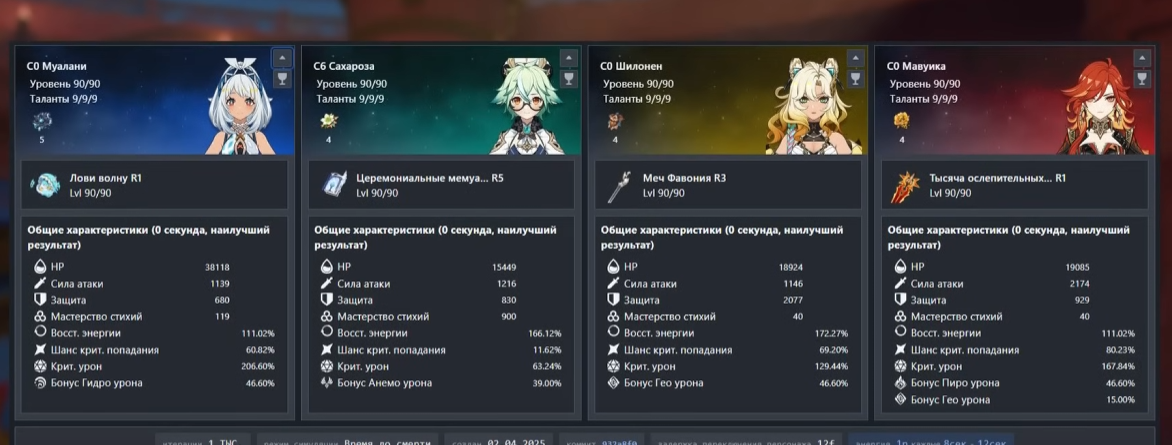Click the trophy icon on Шилонен card
This screenshot has width=1172, height=445.
tap(855, 79)
